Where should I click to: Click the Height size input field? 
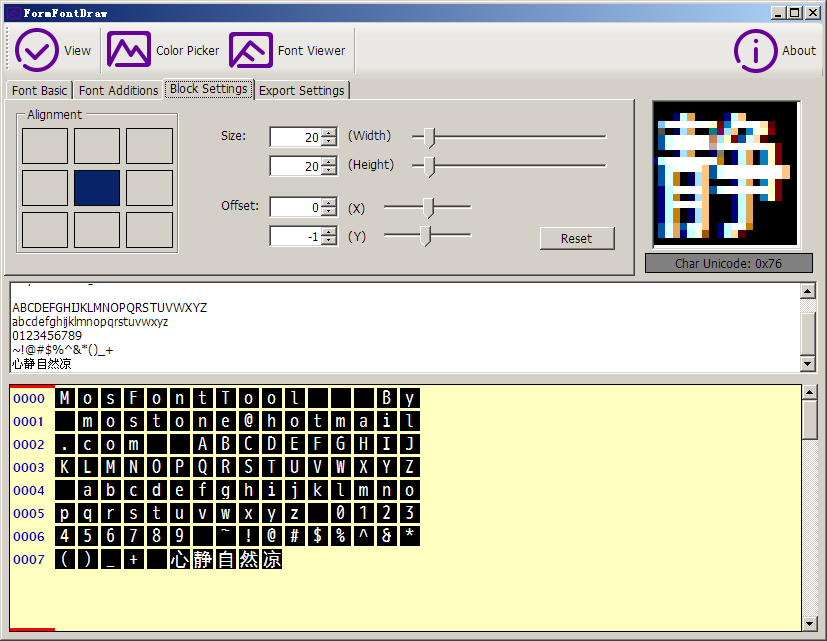tap(295, 166)
